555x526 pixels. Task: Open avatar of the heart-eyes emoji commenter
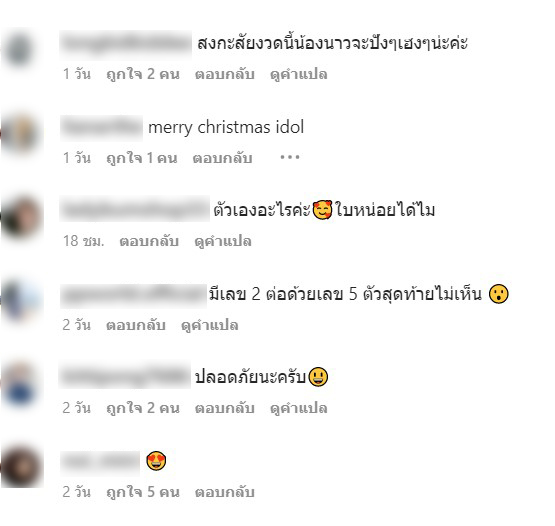pos(21,467)
